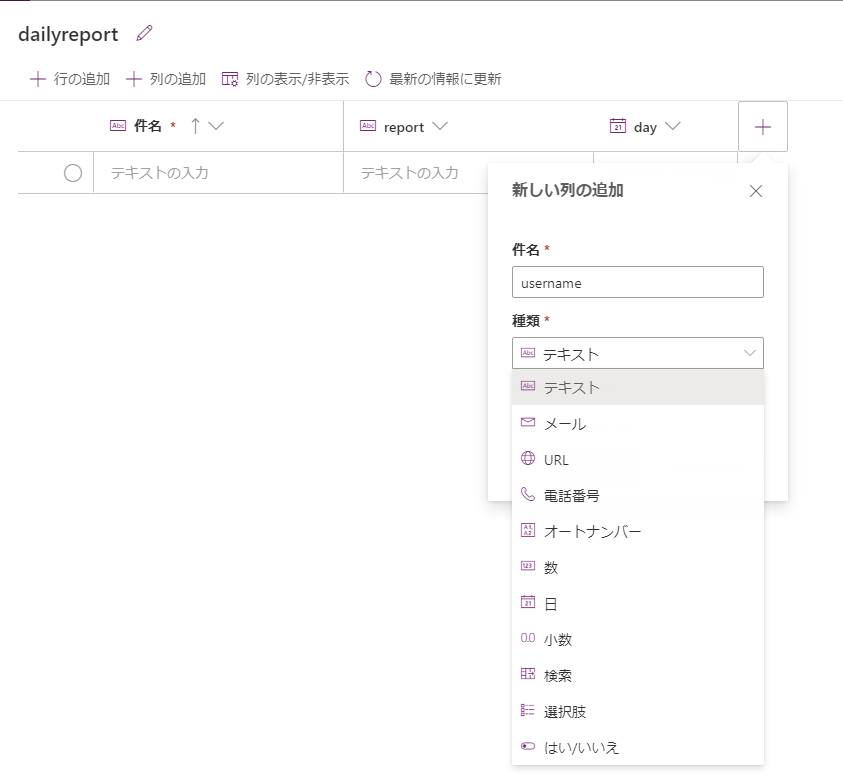
Task: Open the day column dropdown menu
Action: [672, 126]
